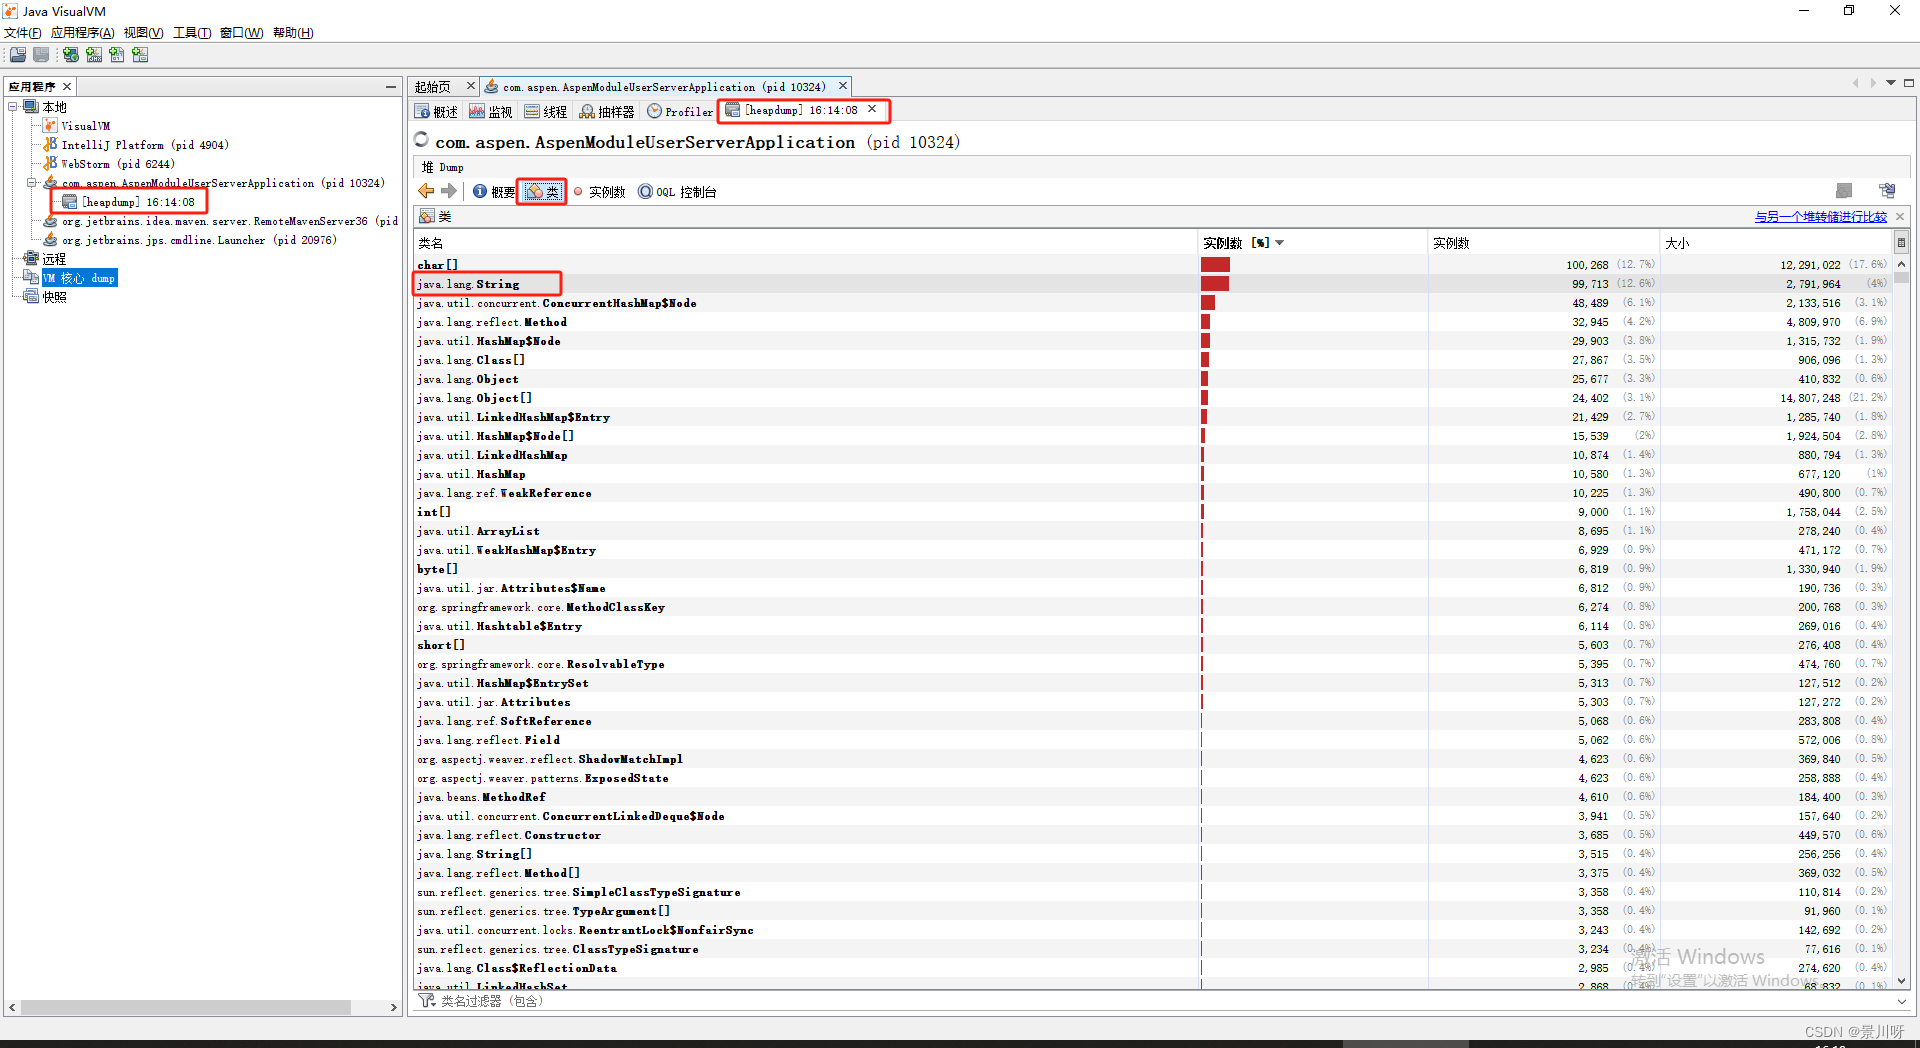
Task: Open the document tabs list dropdown arrow
Action: 1891,83
